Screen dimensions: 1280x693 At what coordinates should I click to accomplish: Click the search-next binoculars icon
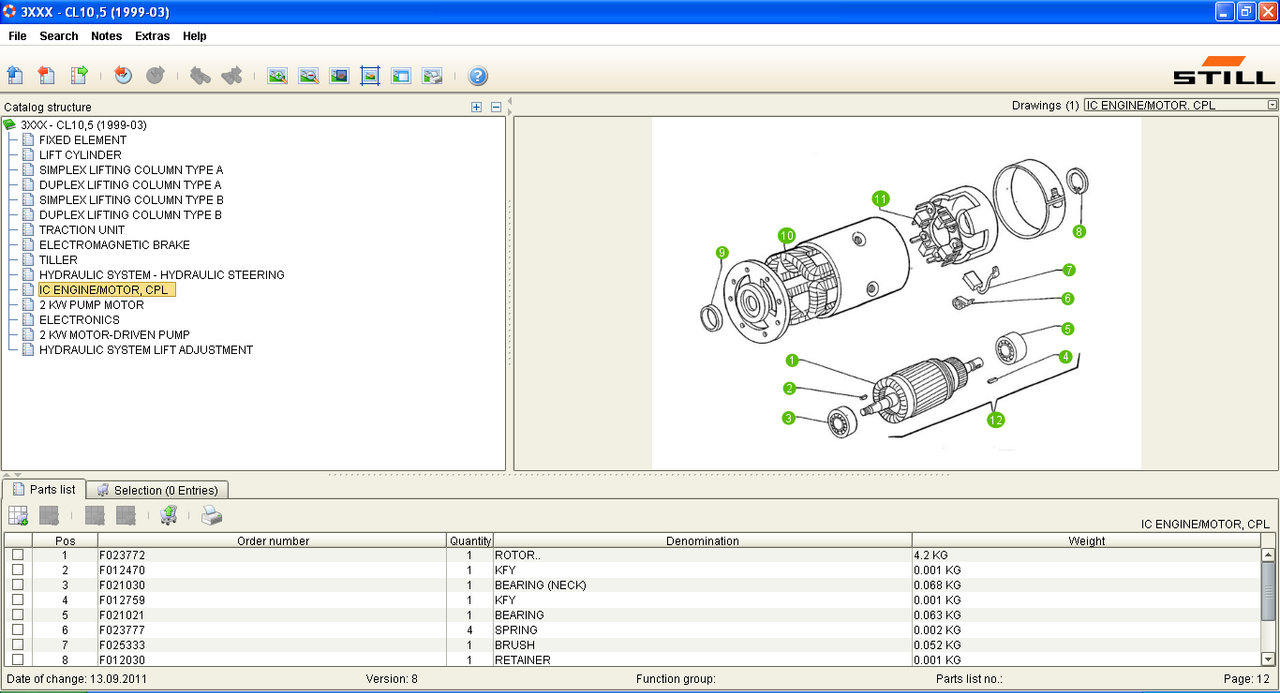(x=232, y=75)
